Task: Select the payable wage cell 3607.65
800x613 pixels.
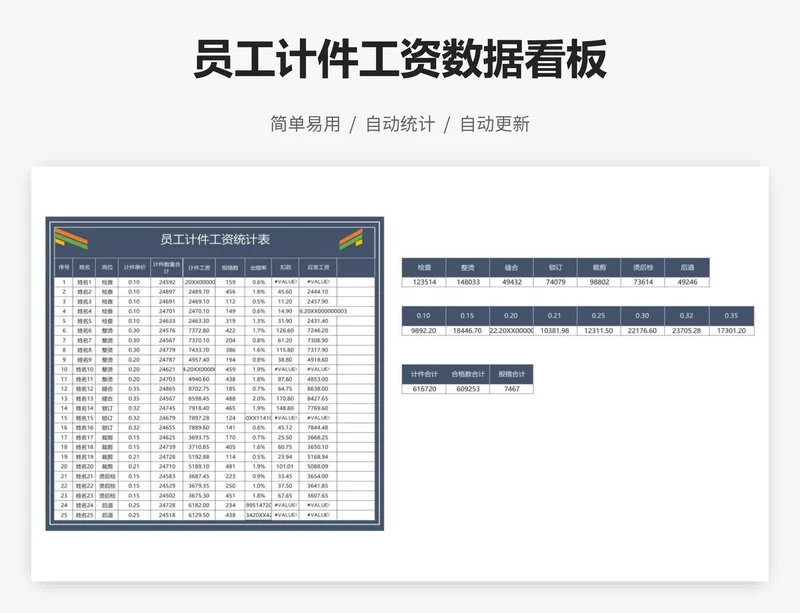Action: coord(318,496)
